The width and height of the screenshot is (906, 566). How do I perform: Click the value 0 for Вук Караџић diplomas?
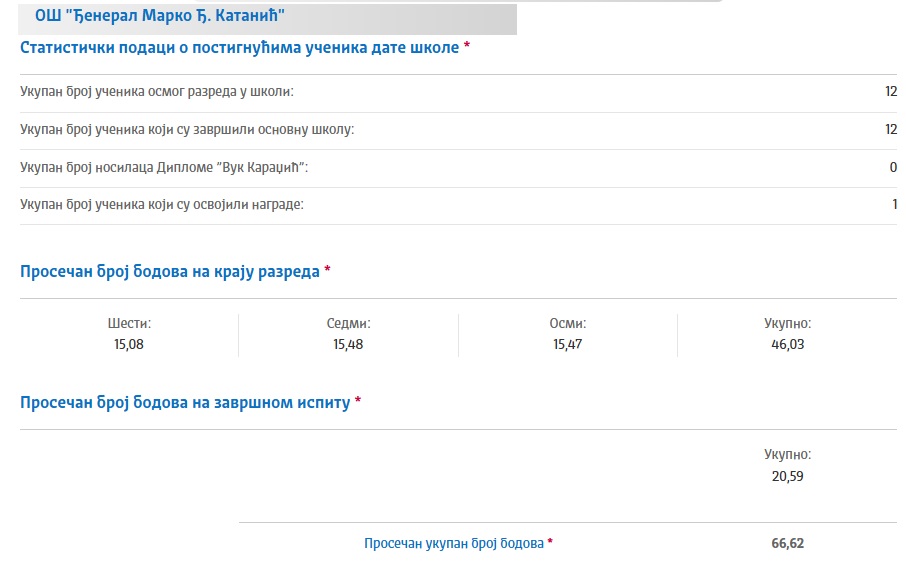[893, 167]
